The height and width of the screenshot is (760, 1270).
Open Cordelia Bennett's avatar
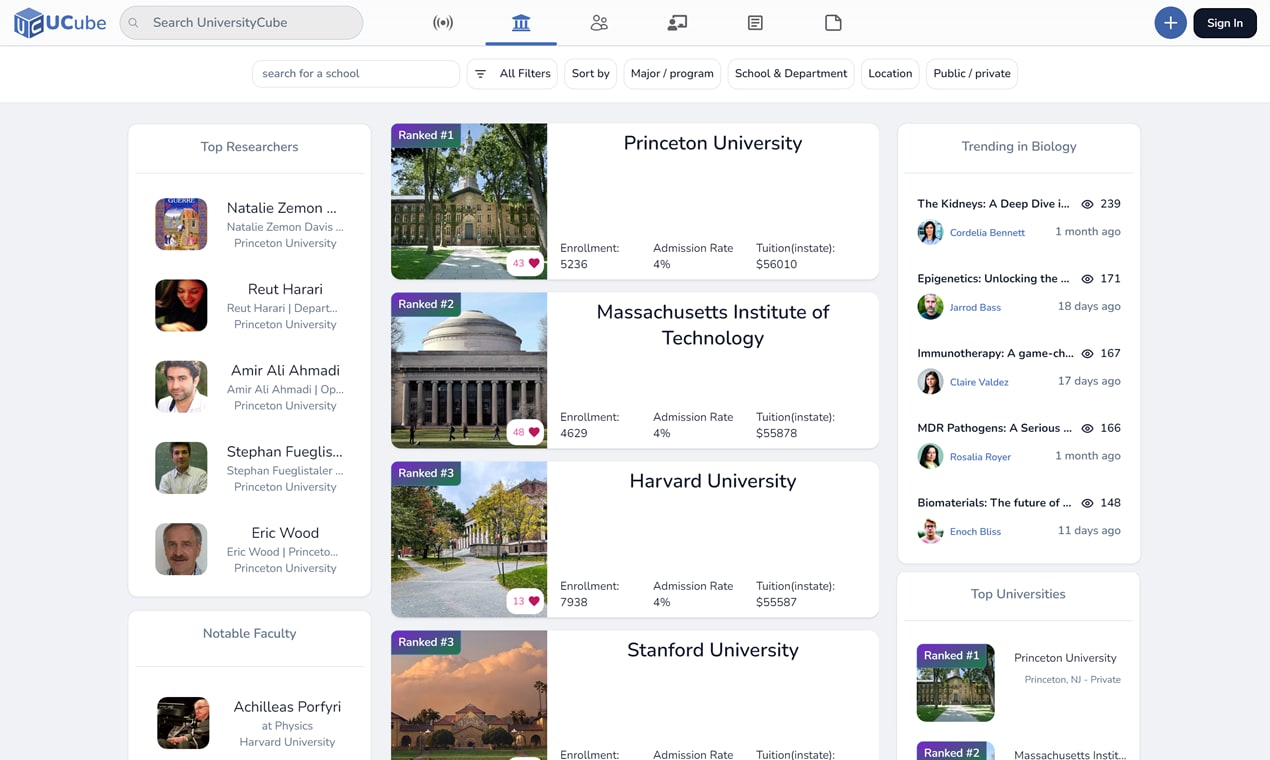(930, 232)
